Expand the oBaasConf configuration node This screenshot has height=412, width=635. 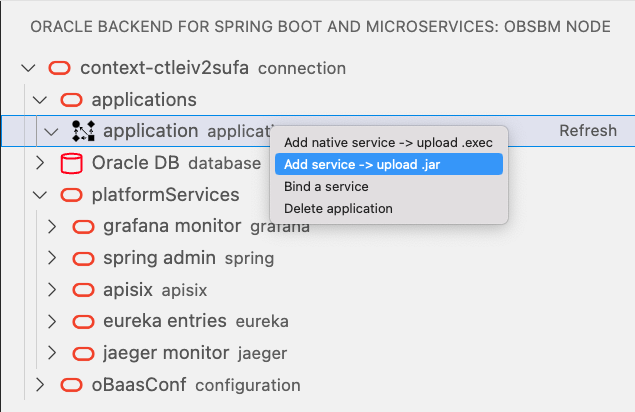[x=40, y=385]
